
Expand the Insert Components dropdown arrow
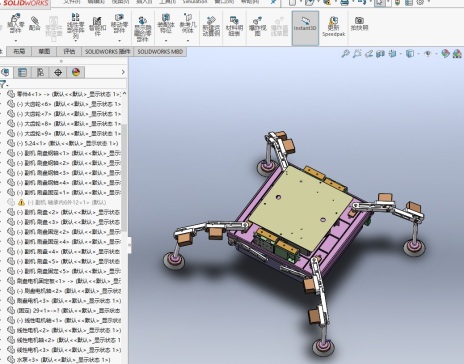tap(16, 41)
